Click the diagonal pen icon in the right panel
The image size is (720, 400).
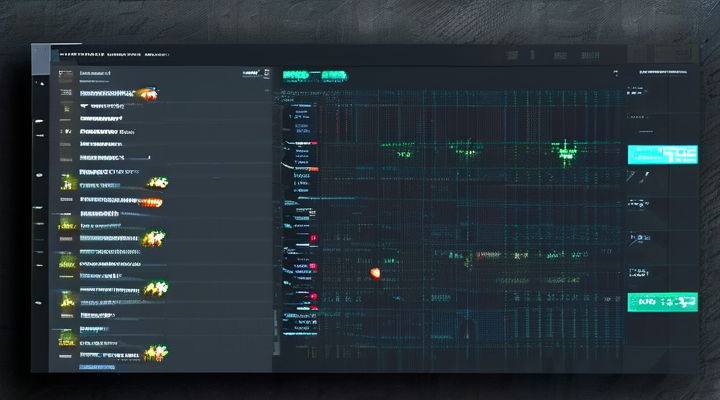(633, 176)
